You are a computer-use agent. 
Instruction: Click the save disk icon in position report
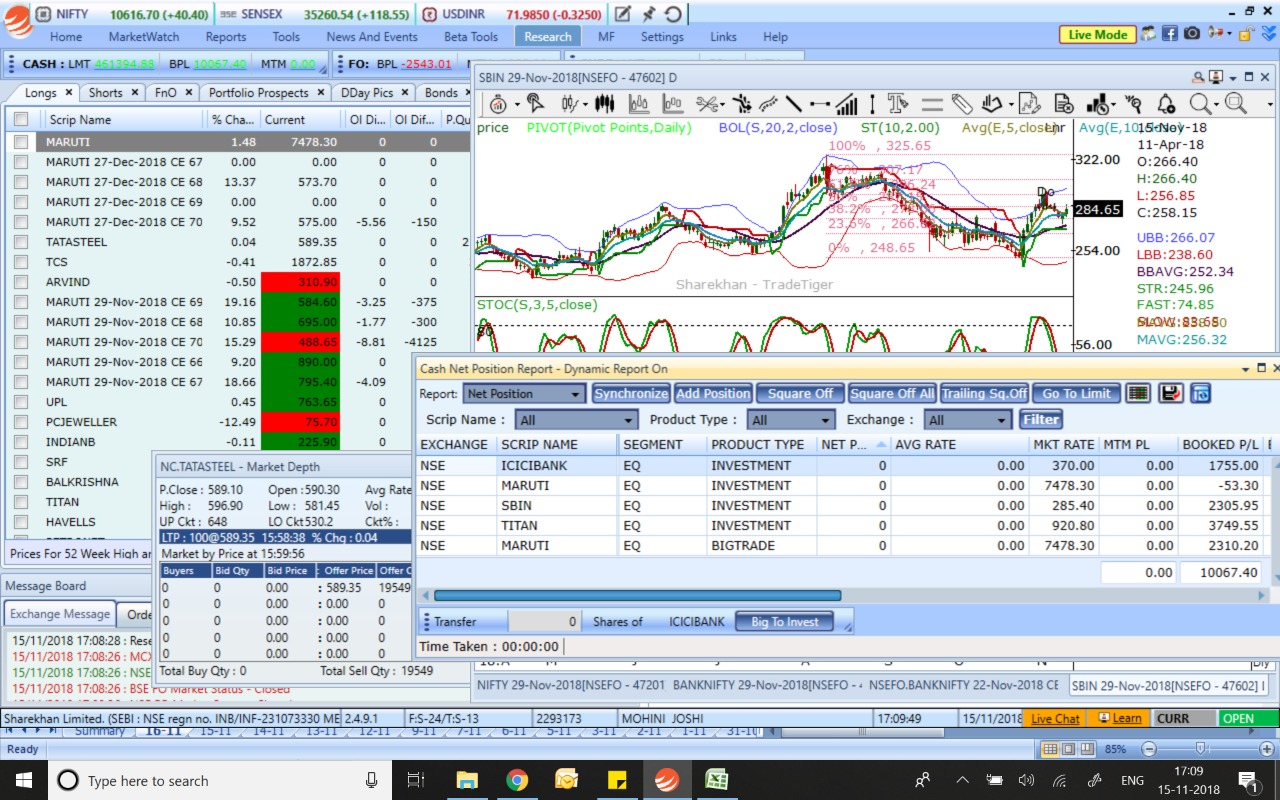point(1170,393)
